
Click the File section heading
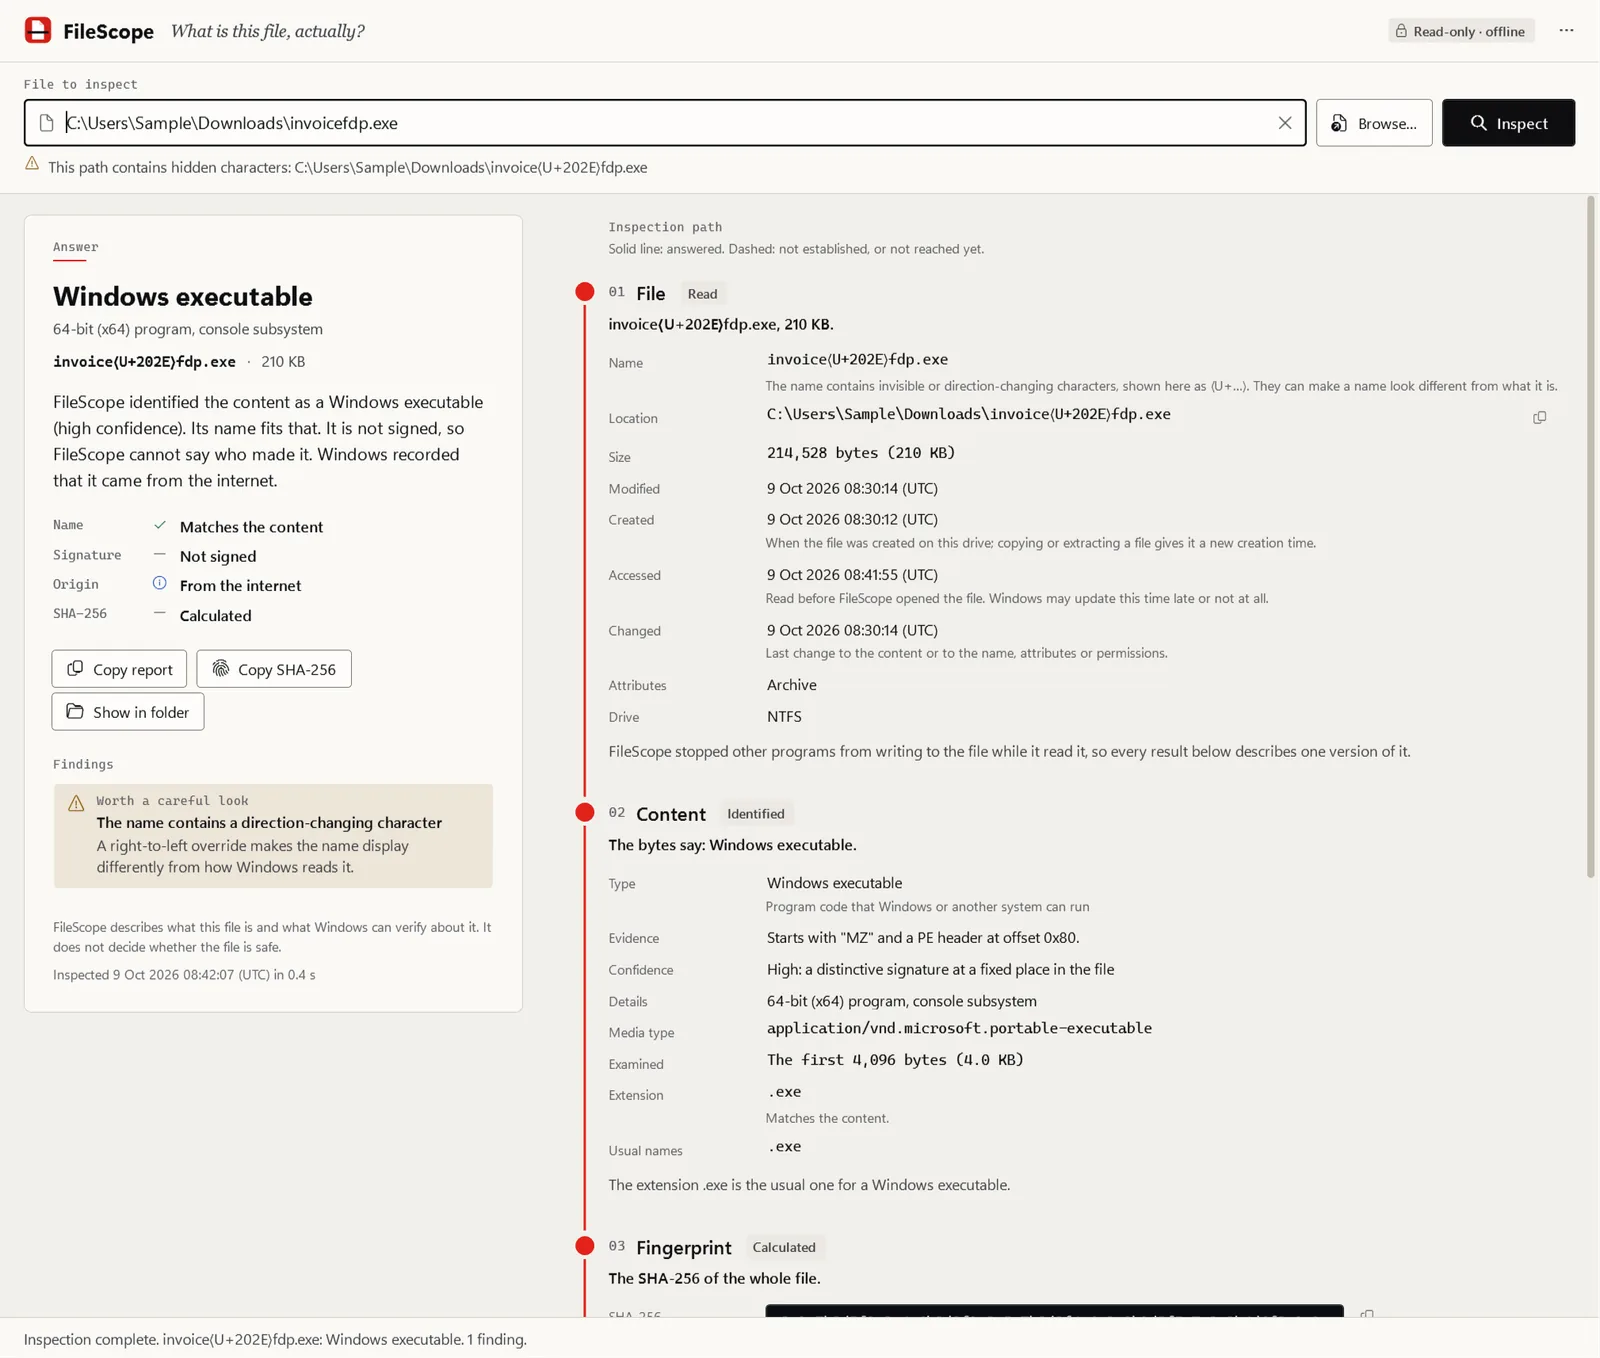(x=650, y=293)
